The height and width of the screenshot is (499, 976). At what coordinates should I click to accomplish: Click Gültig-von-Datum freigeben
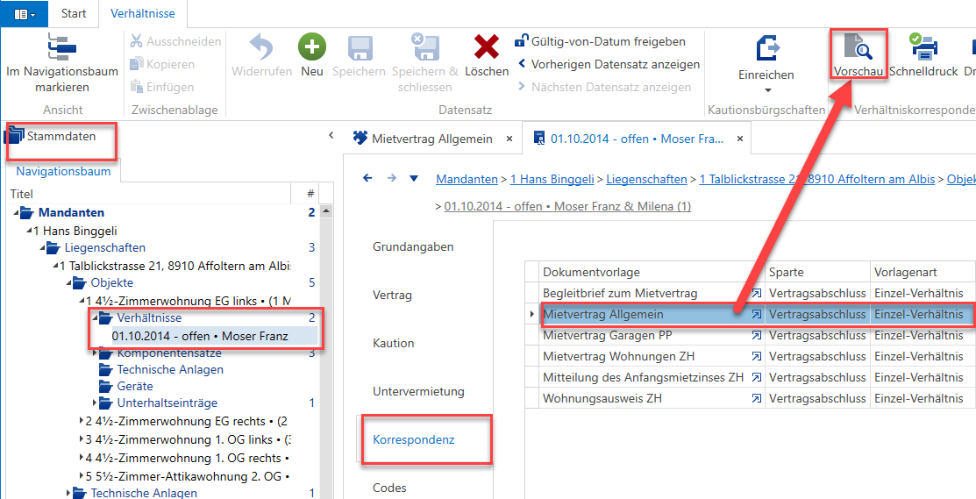point(599,42)
